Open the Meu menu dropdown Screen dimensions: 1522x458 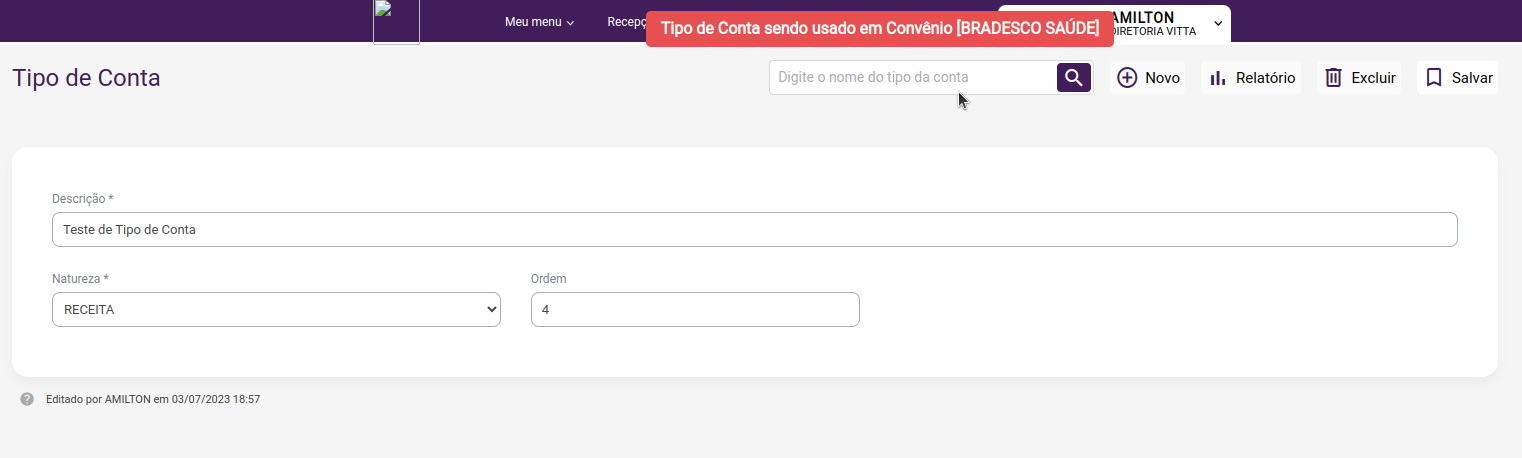point(539,22)
